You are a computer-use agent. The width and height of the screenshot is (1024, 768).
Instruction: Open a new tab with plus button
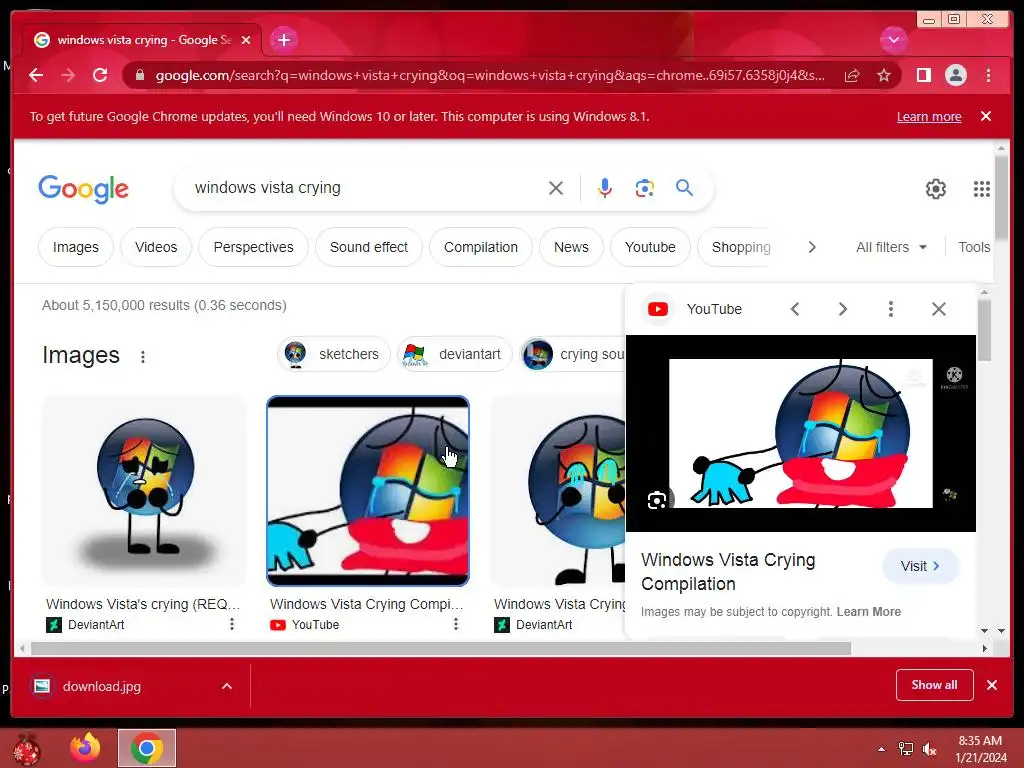click(283, 40)
